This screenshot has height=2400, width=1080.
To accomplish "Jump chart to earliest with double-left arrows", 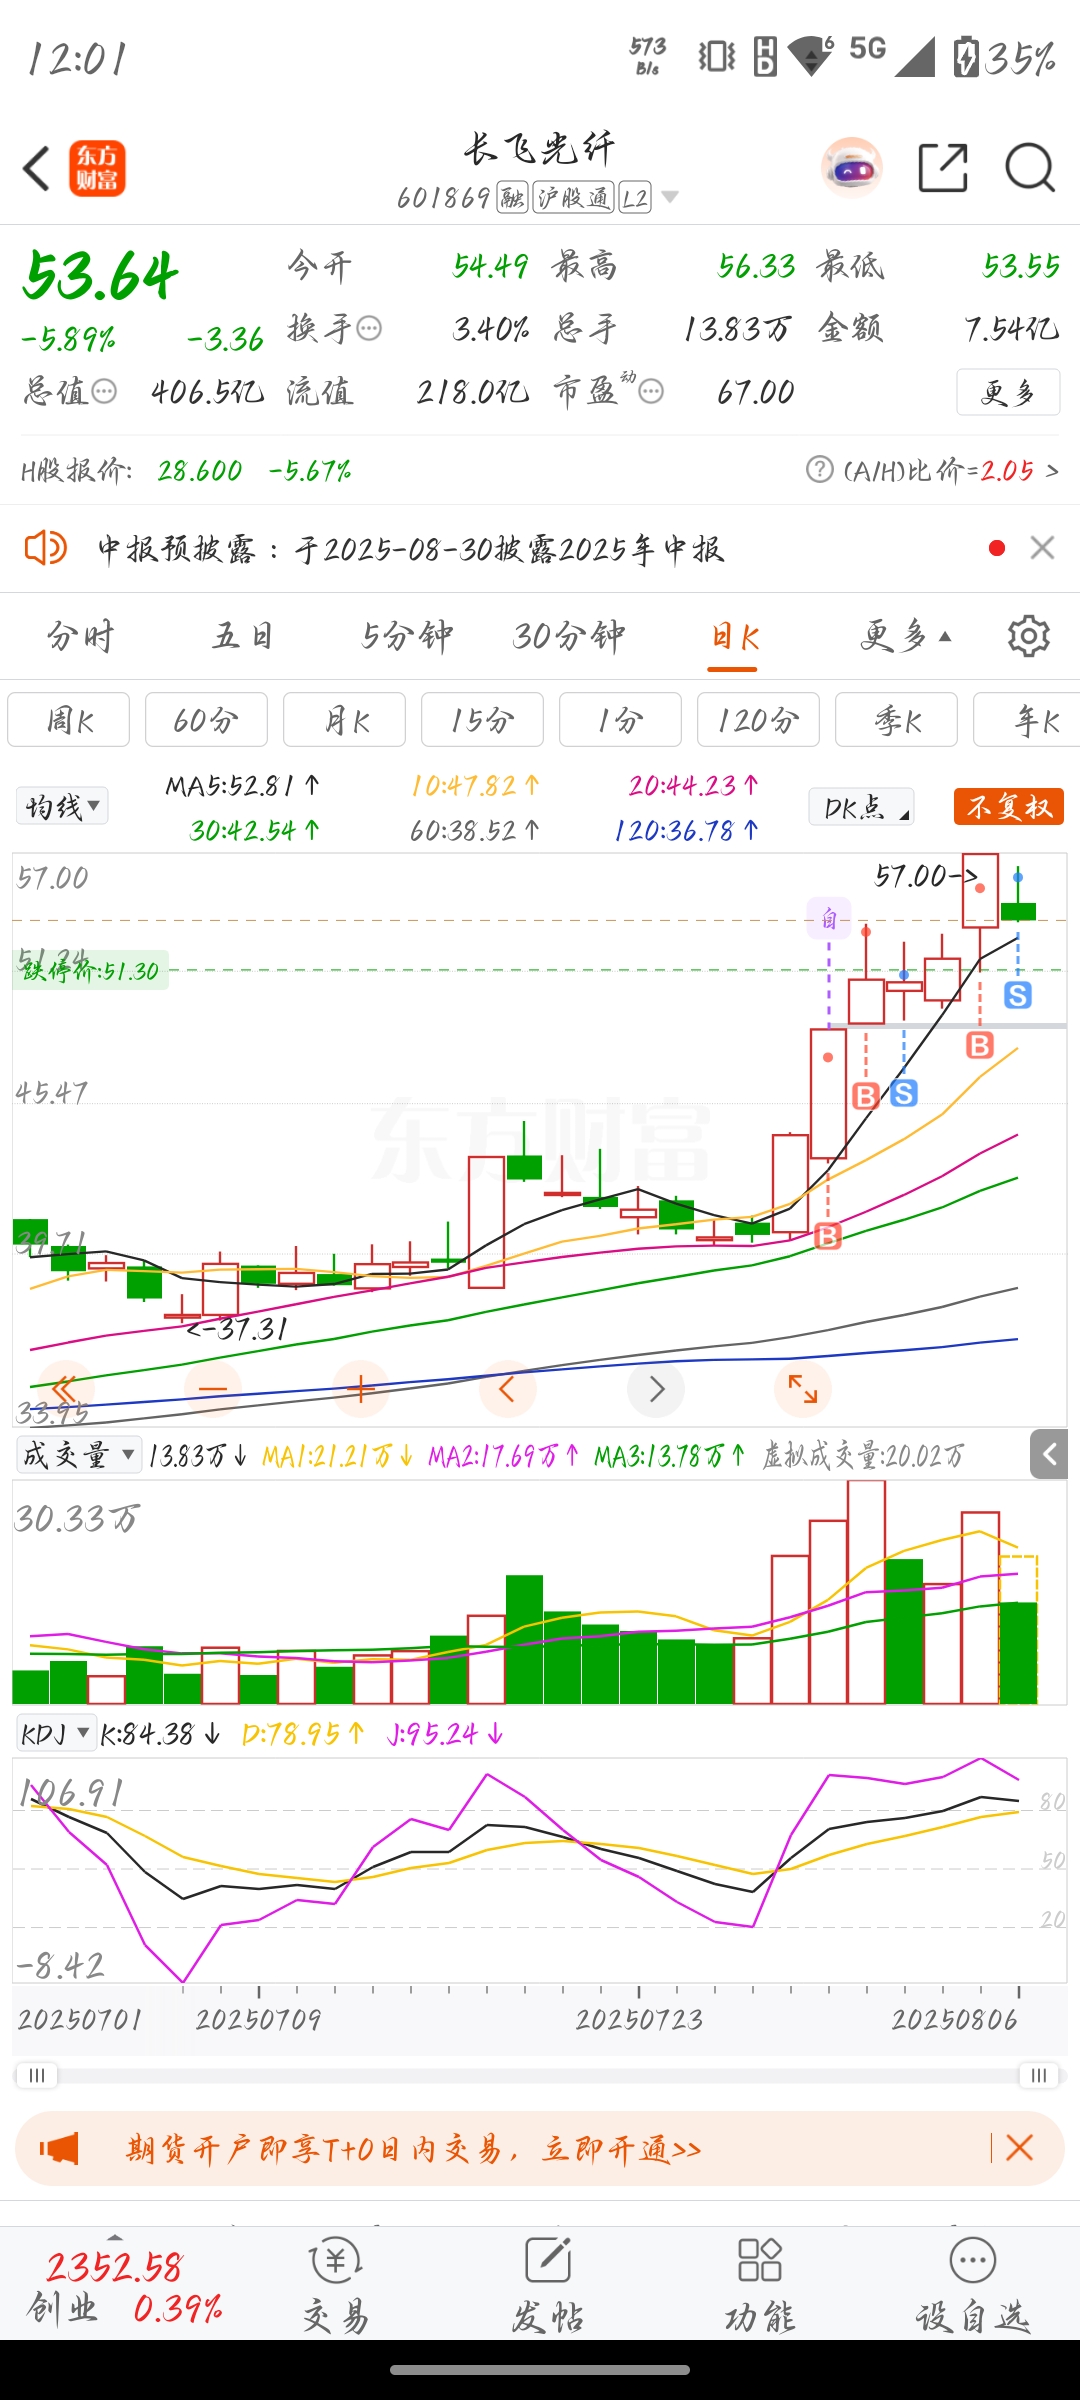I will coord(64,1389).
